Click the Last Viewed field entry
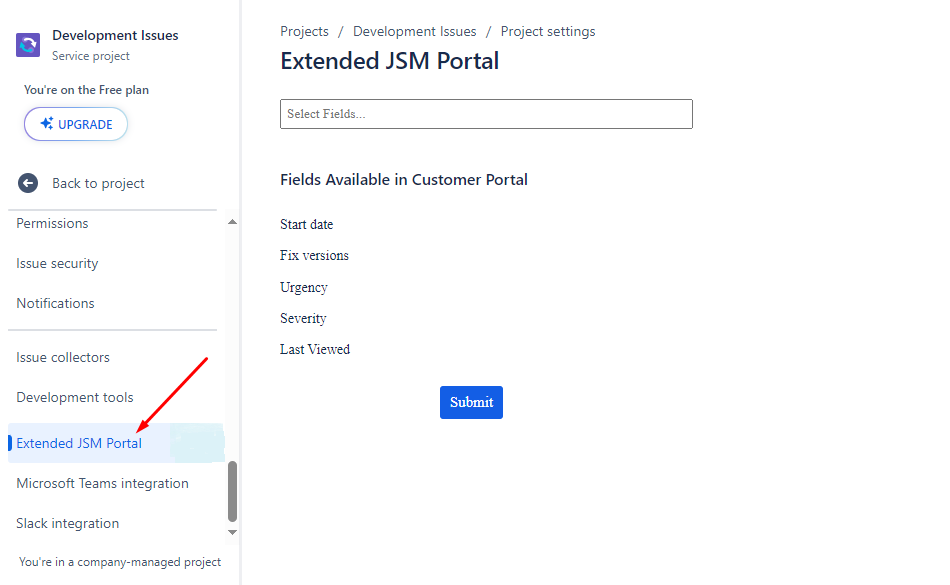The image size is (950, 585). (315, 349)
